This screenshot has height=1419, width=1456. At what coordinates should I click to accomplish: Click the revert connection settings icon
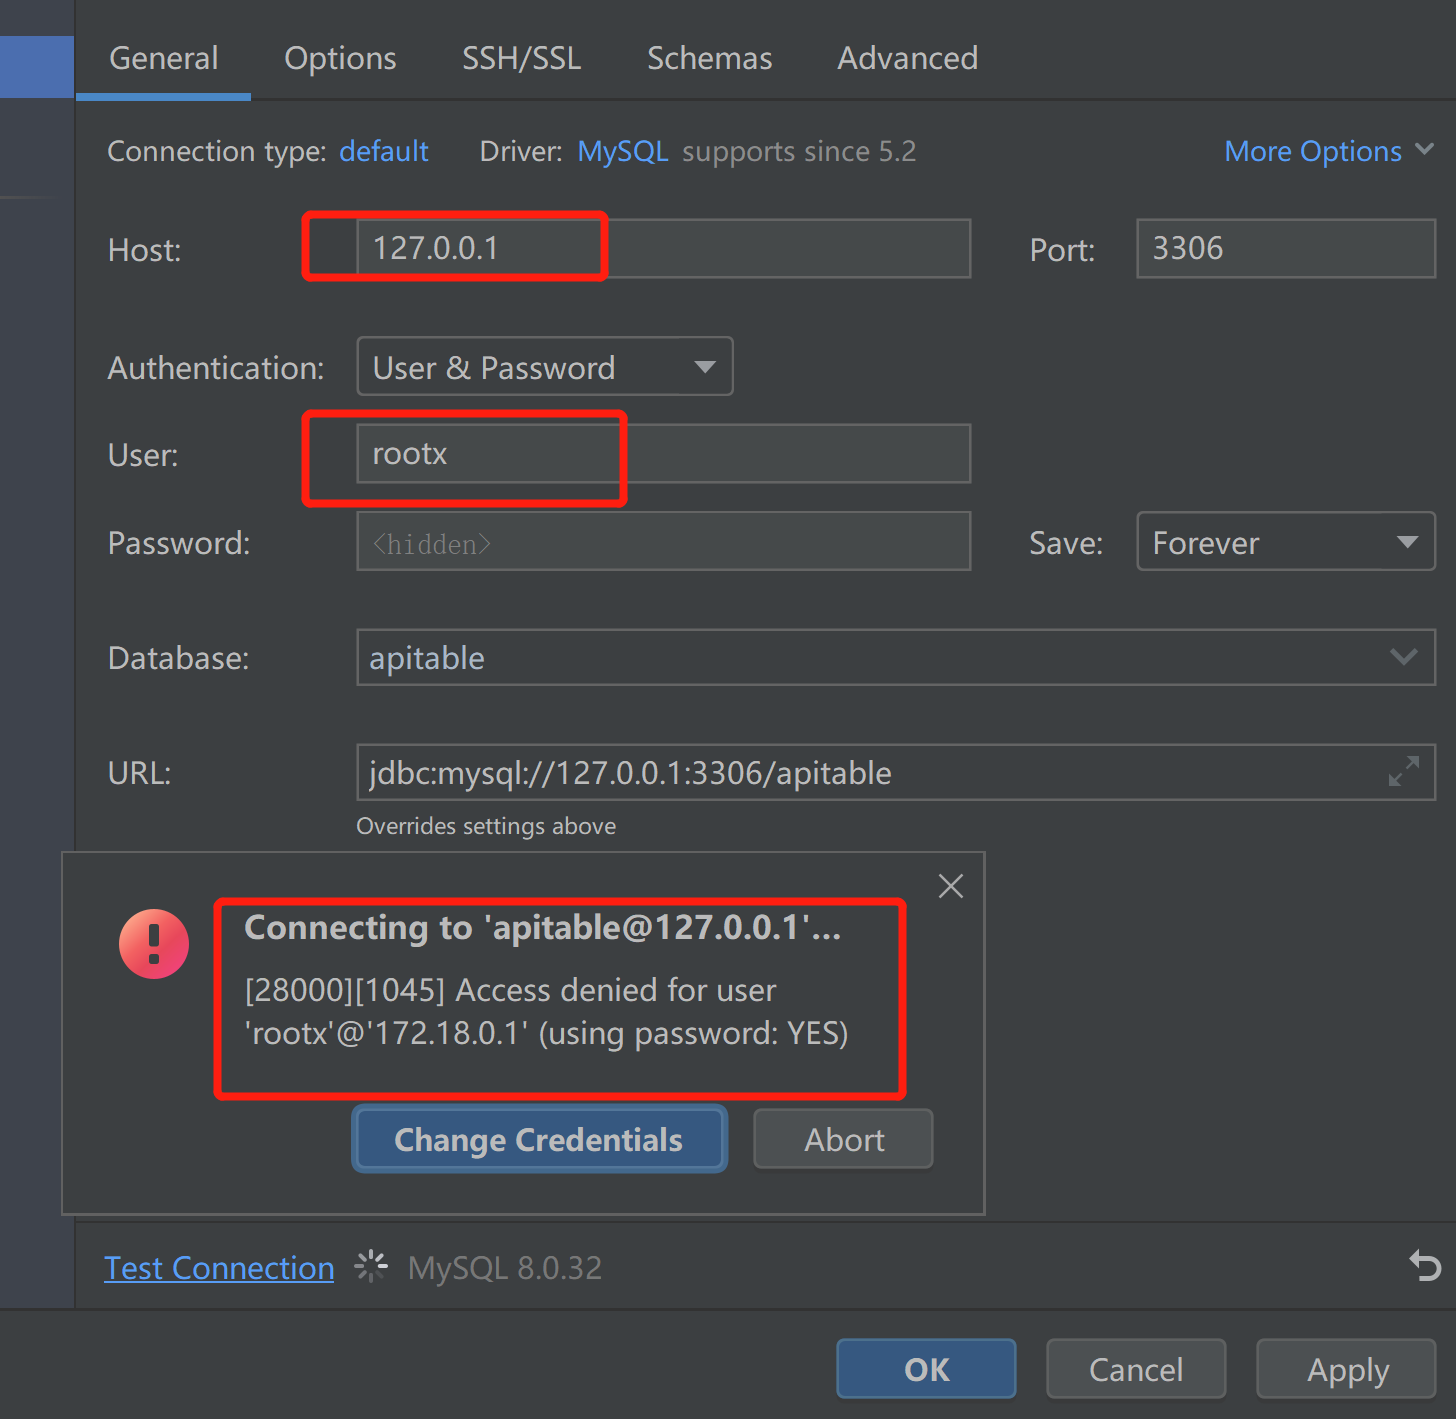[1424, 1266]
